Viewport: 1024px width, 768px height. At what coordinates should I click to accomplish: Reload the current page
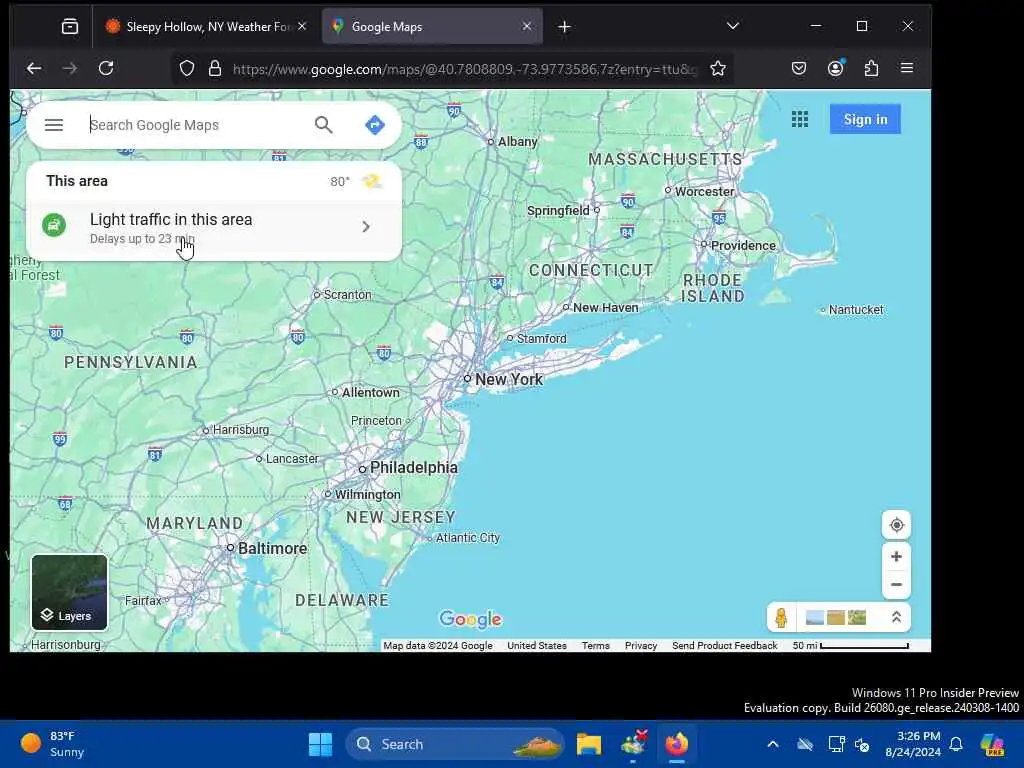(106, 68)
